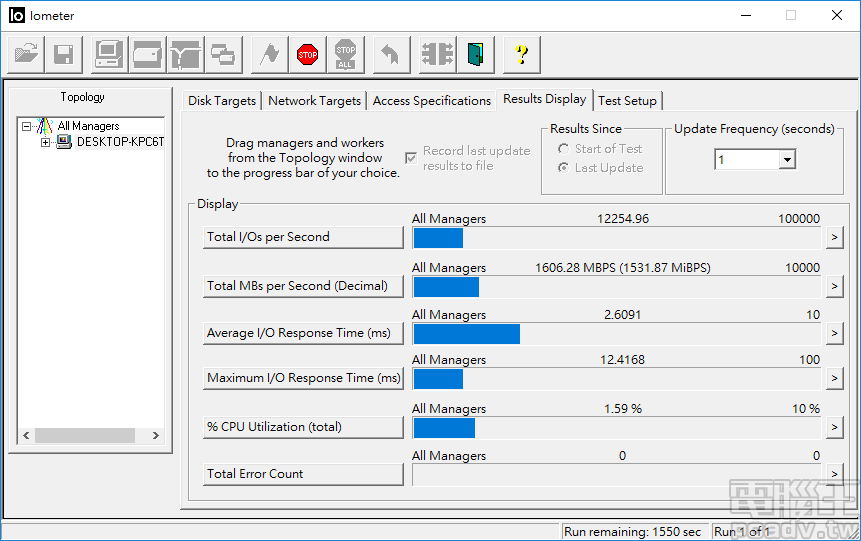Open Access Specifications tab

click(x=432, y=101)
